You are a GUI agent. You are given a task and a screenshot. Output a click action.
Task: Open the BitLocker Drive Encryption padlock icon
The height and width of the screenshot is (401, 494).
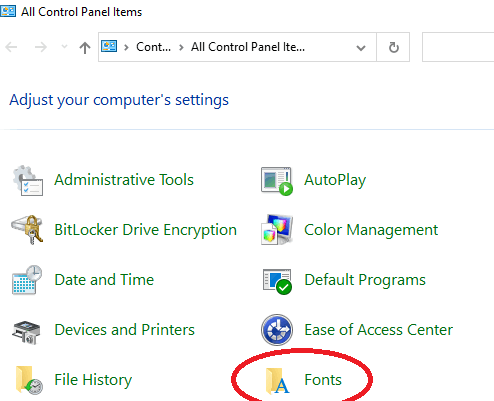pos(27,230)
